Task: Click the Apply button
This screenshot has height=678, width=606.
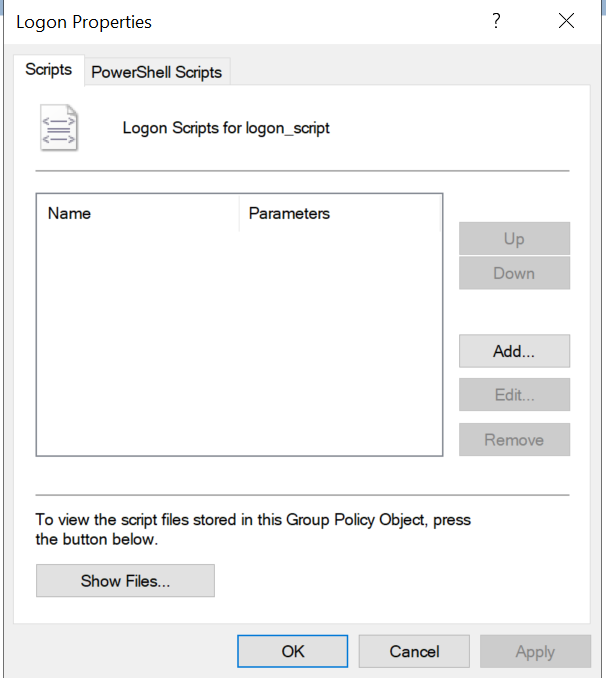Action: click(x=535, y=652)
